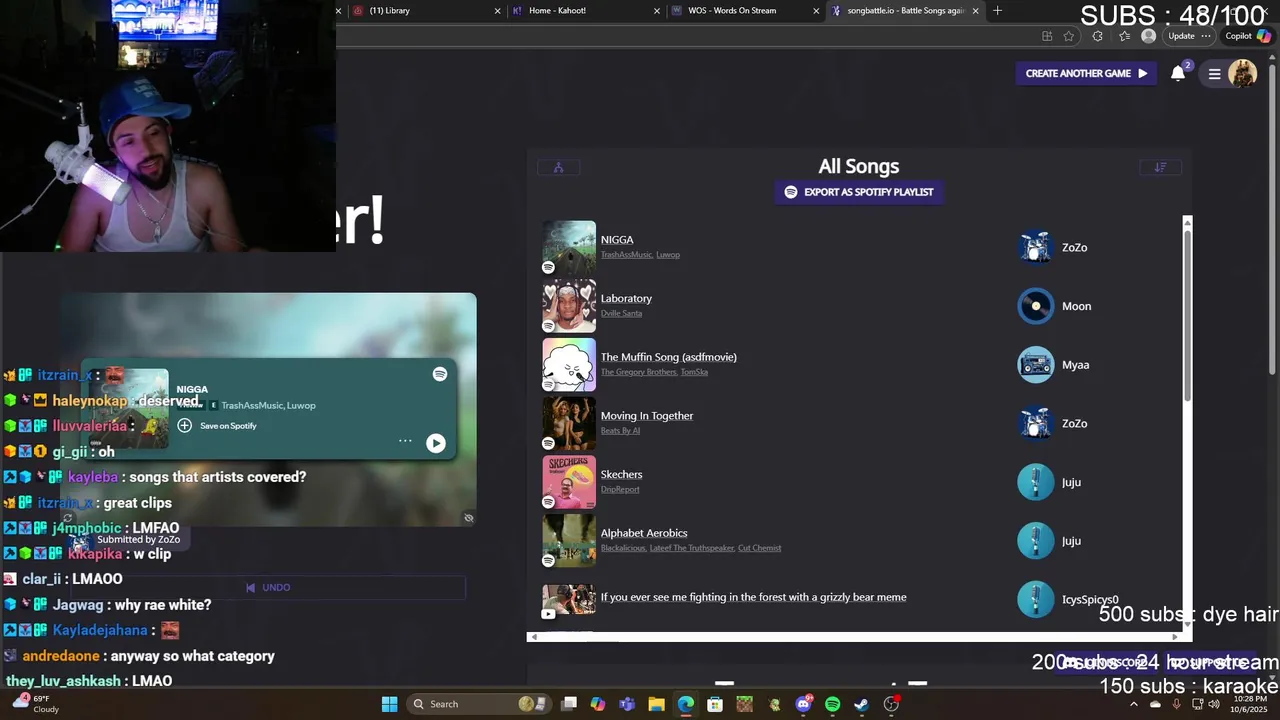Click the Cut Chemist artist link
Screen dimensions: 1280x720
click(x=760, y=548)
